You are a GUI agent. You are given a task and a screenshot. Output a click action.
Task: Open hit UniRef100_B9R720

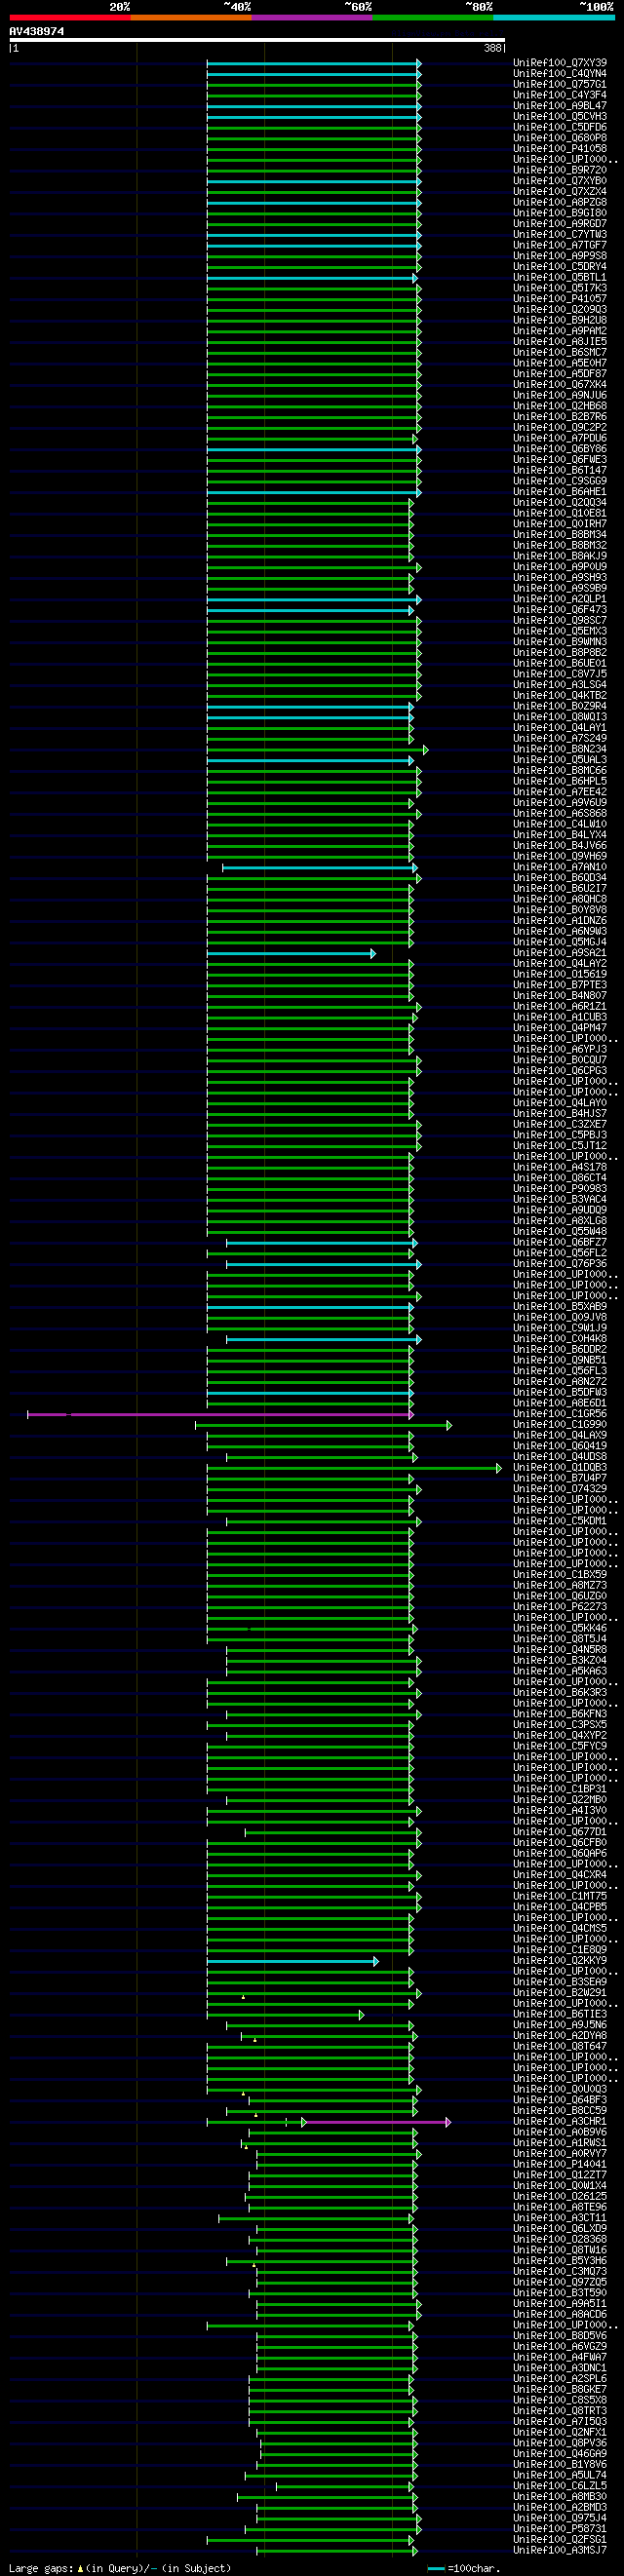click(560, 170)
